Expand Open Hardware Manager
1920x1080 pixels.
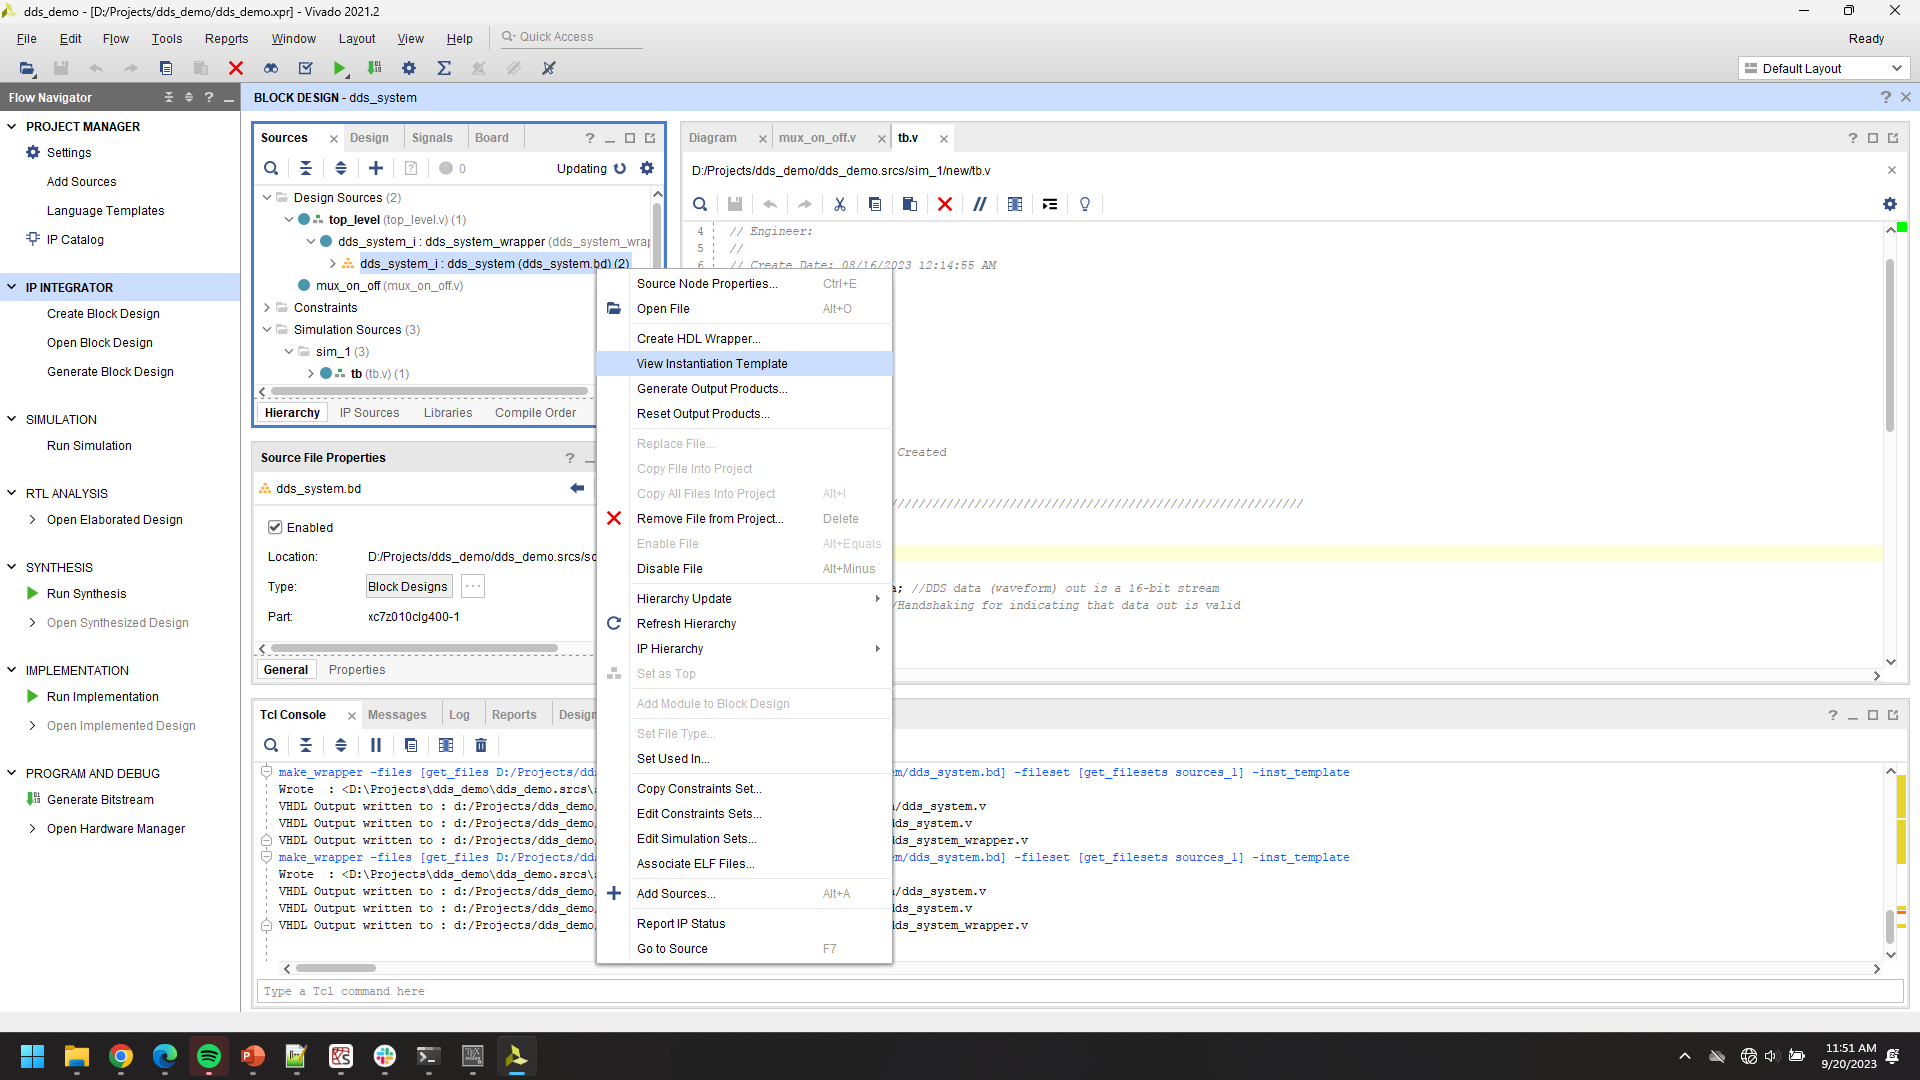(33, 829)
